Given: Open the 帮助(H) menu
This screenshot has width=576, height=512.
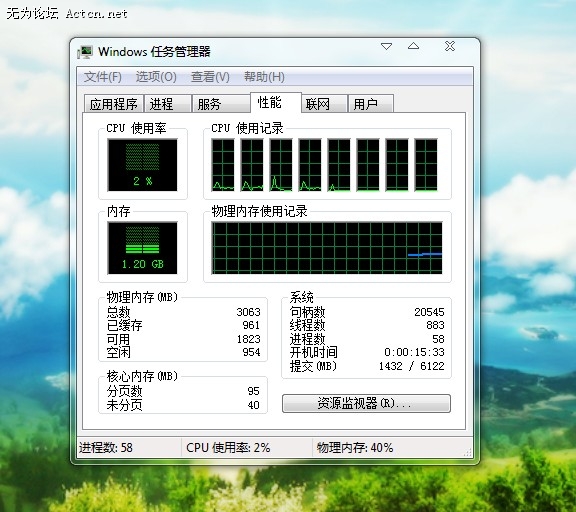Looking at the screenshot, I should tap(264, 77).
